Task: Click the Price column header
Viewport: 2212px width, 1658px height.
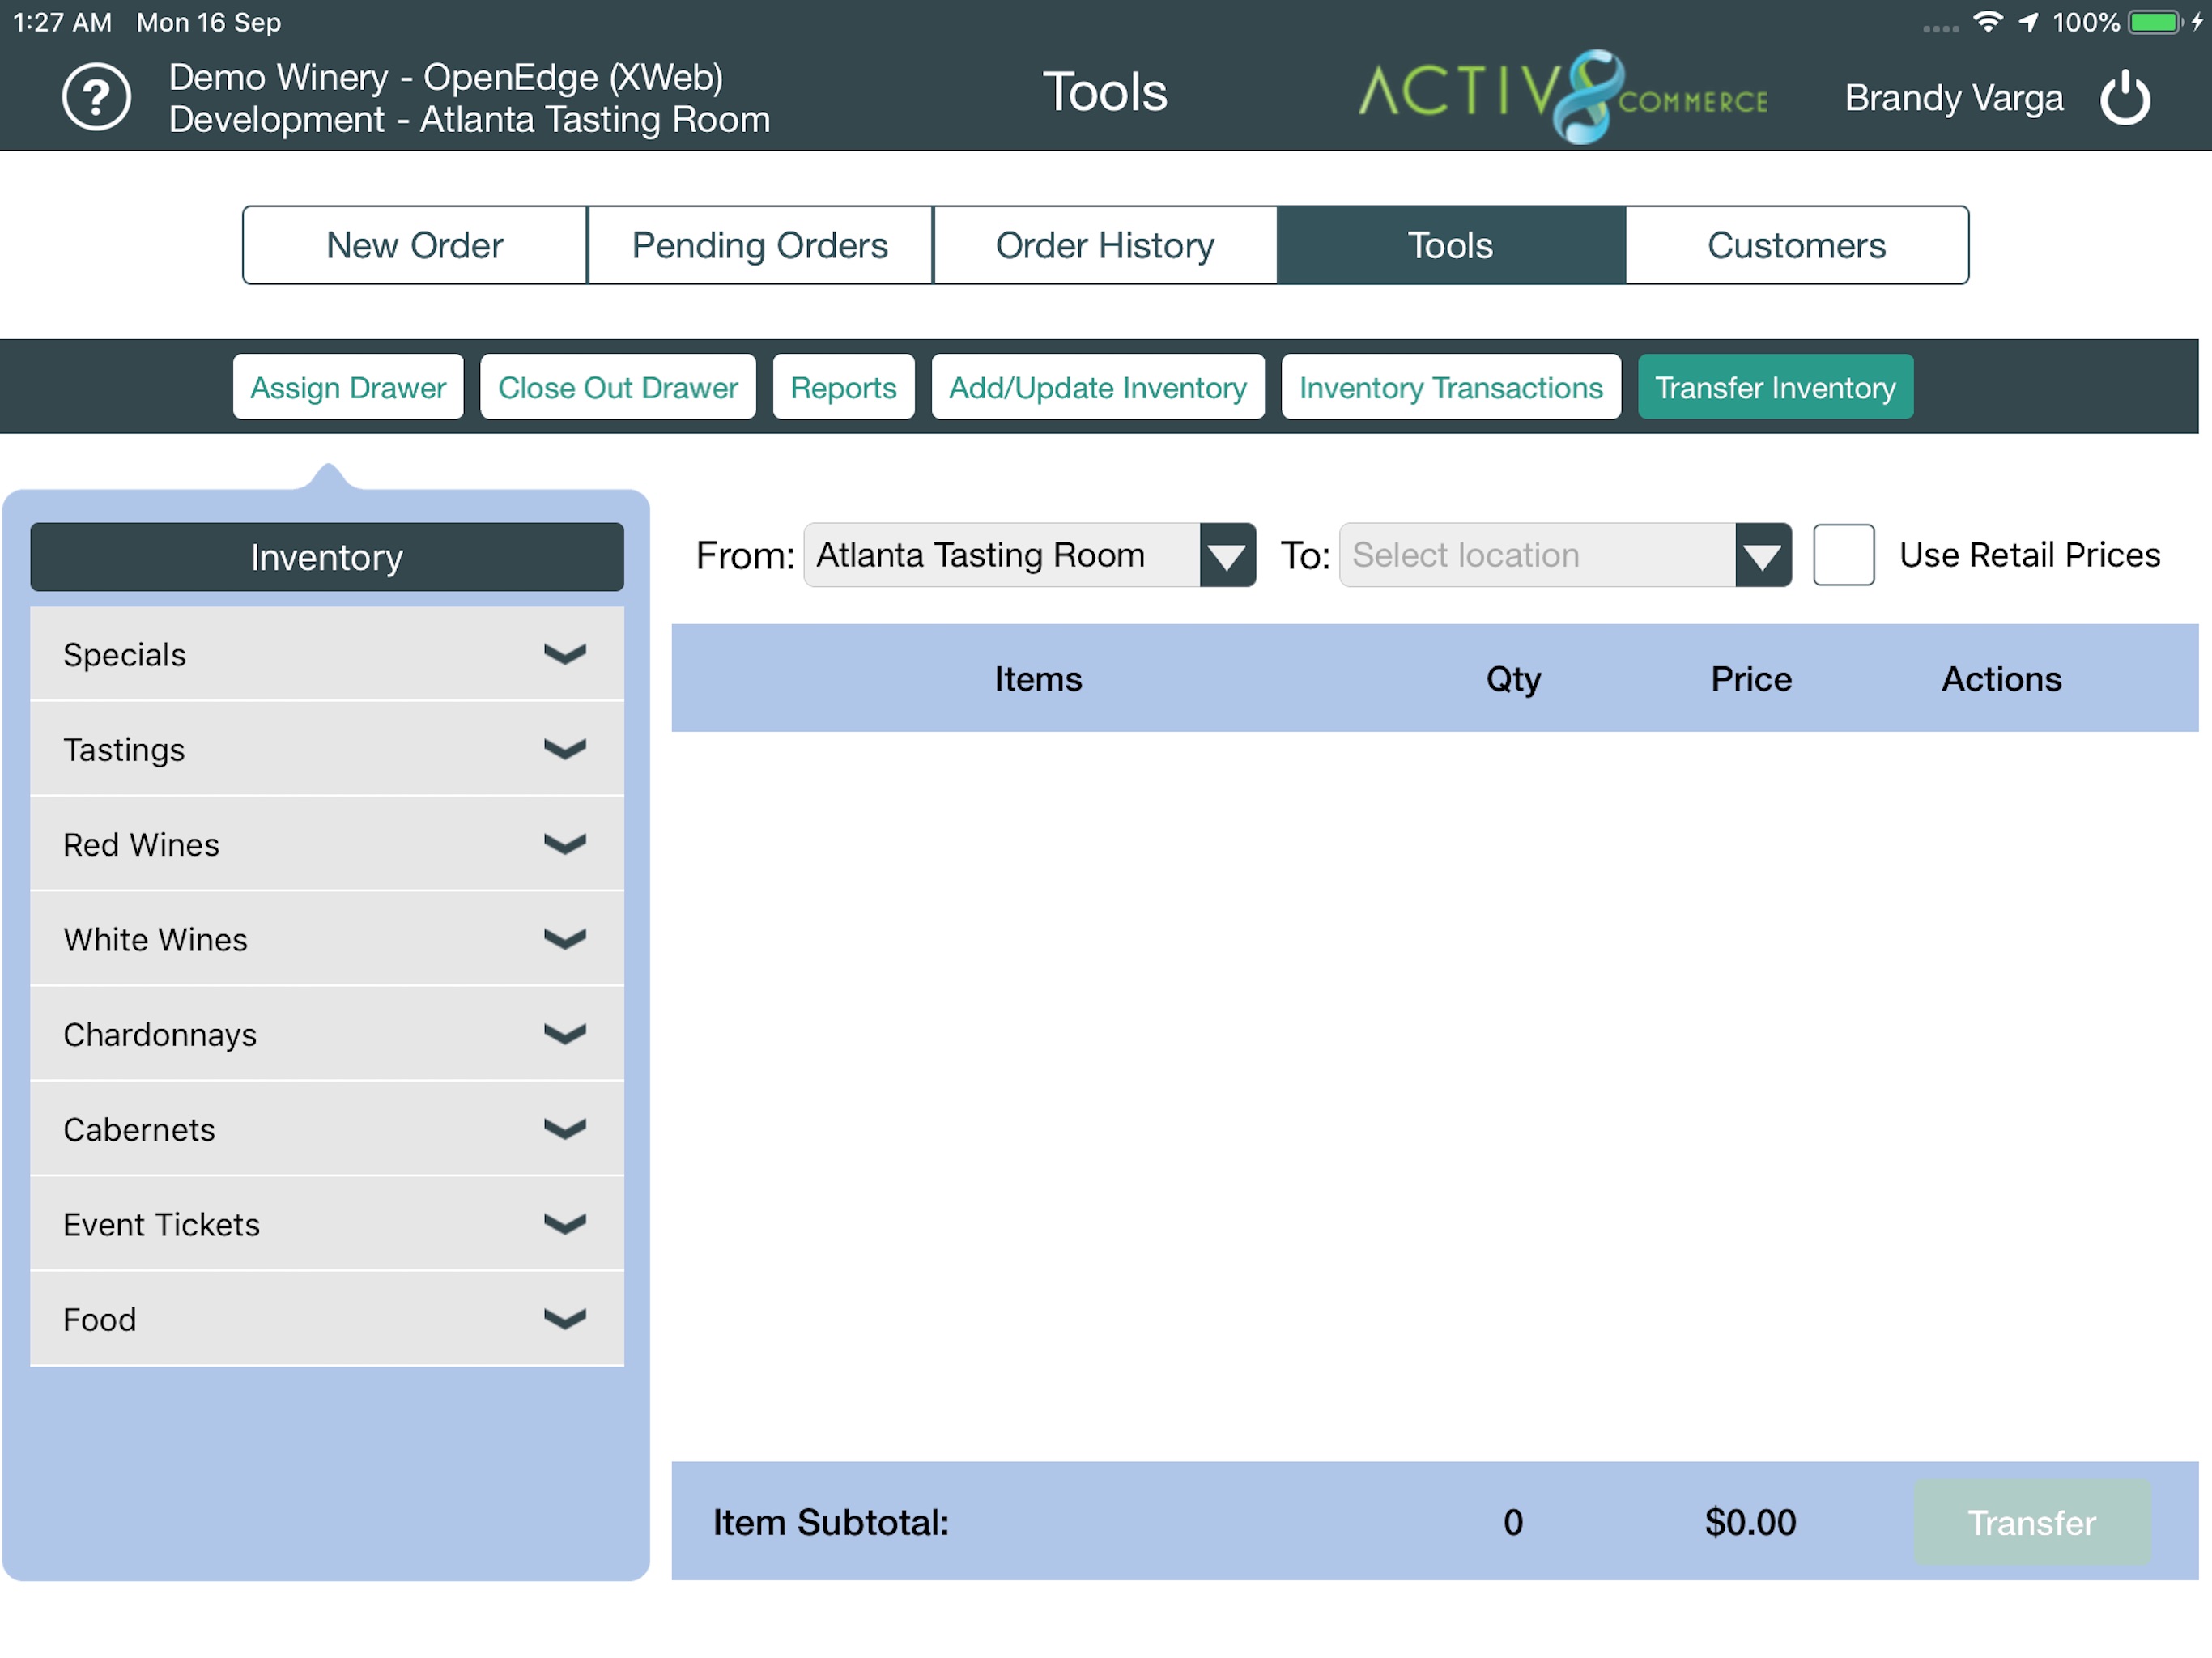Action: click(x=1751, y=679)
